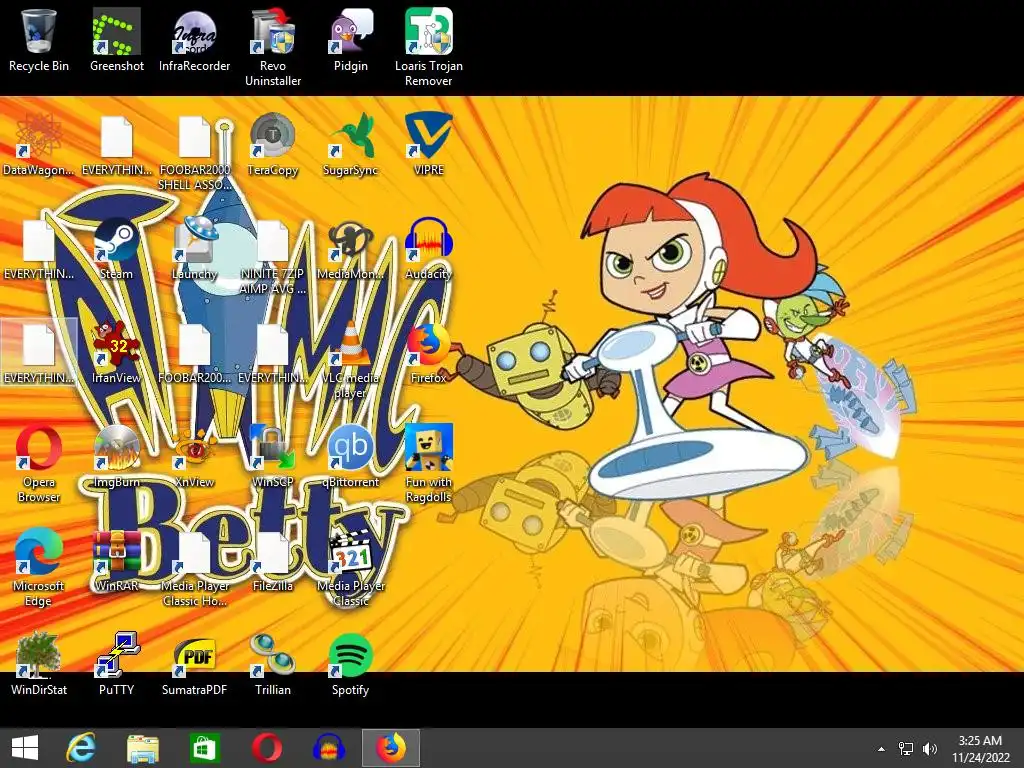The image size is (1024, 768).
Task: Open File Explorer from the taskbar
Action: tap(143, 748)
